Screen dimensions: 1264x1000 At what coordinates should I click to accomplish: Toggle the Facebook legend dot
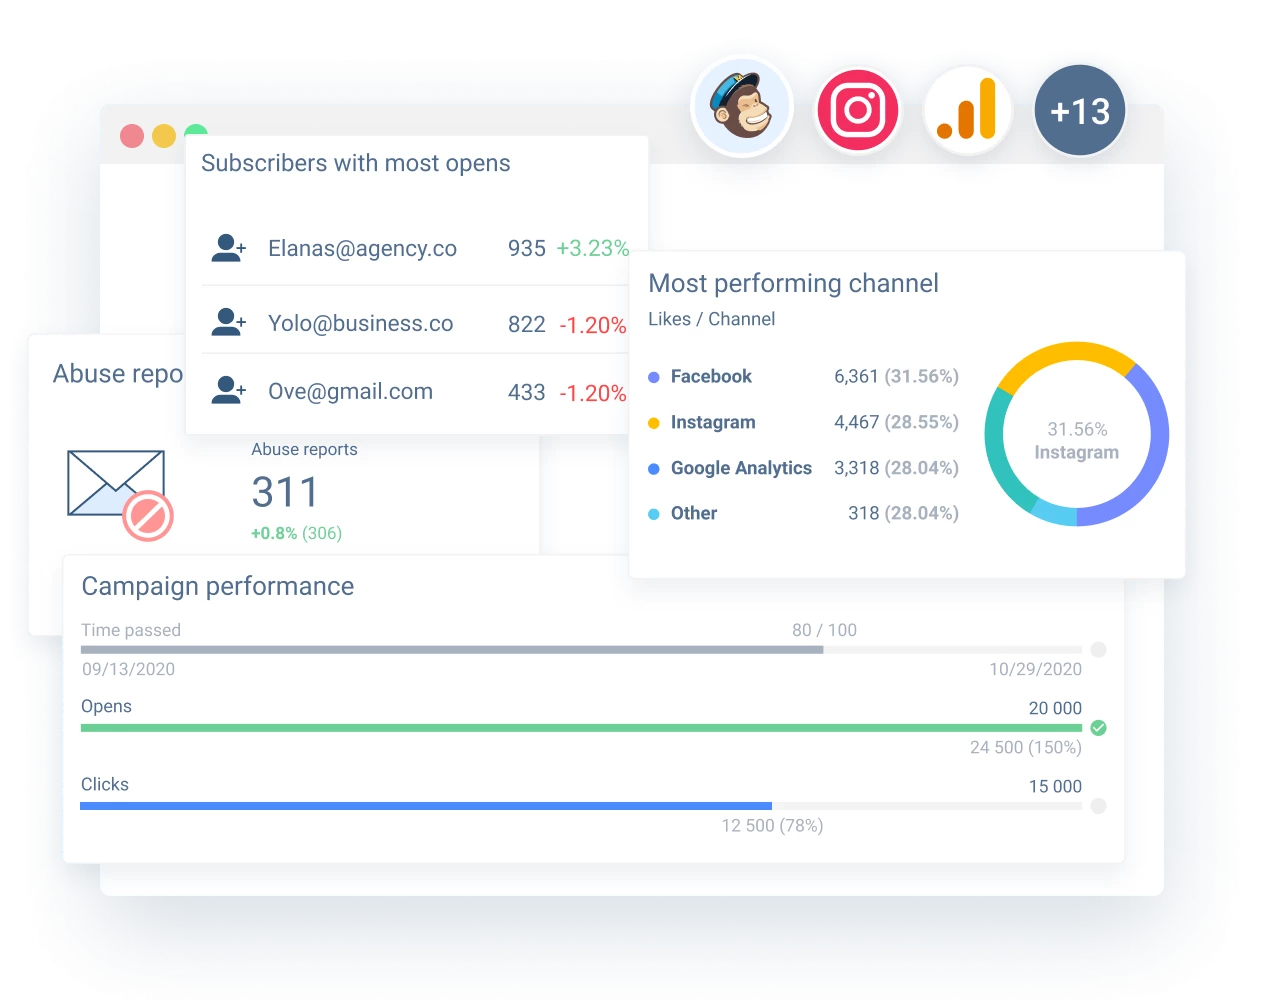coord(654,377)
